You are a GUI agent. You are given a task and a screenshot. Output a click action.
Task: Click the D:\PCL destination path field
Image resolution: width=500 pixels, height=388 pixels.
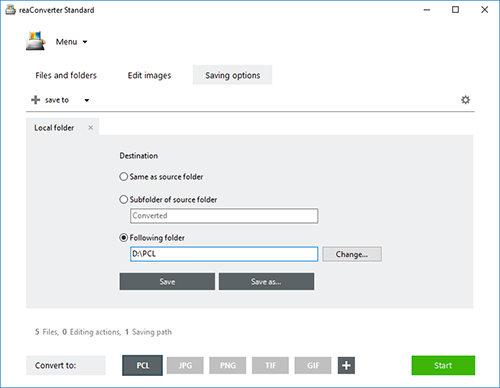coord(224,254)
